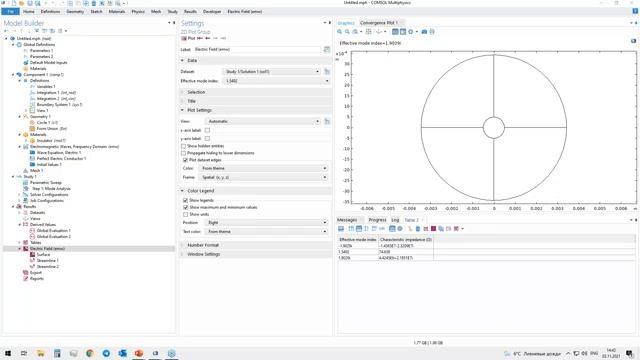Expand the Title section
This screenshot has height=360, width=640.
[256, 101]
